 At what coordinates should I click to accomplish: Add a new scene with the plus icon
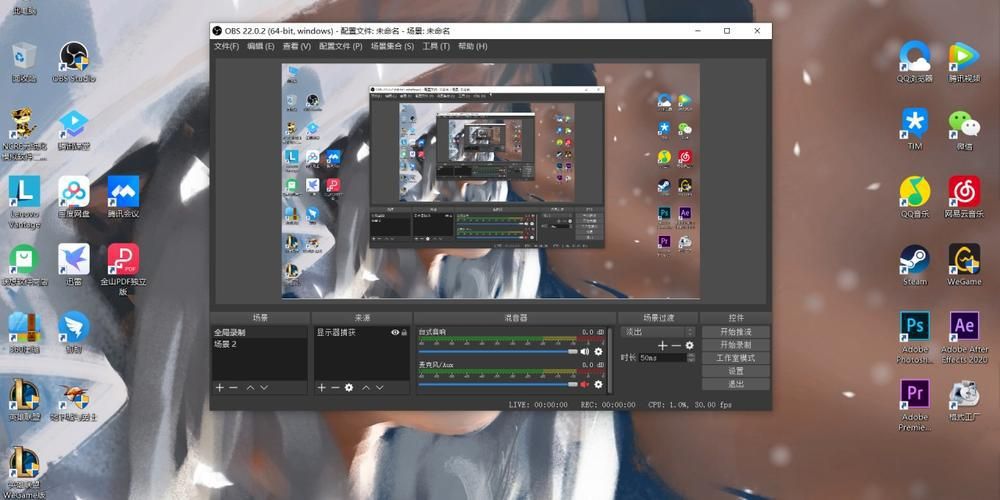(x=220, y=387)
